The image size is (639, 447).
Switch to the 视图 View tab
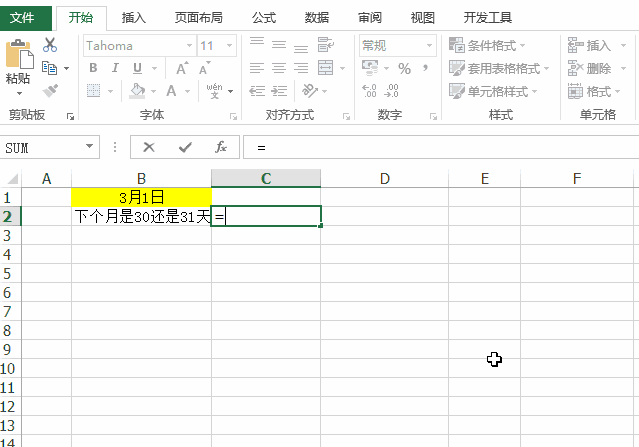click(x=423, y=18)
